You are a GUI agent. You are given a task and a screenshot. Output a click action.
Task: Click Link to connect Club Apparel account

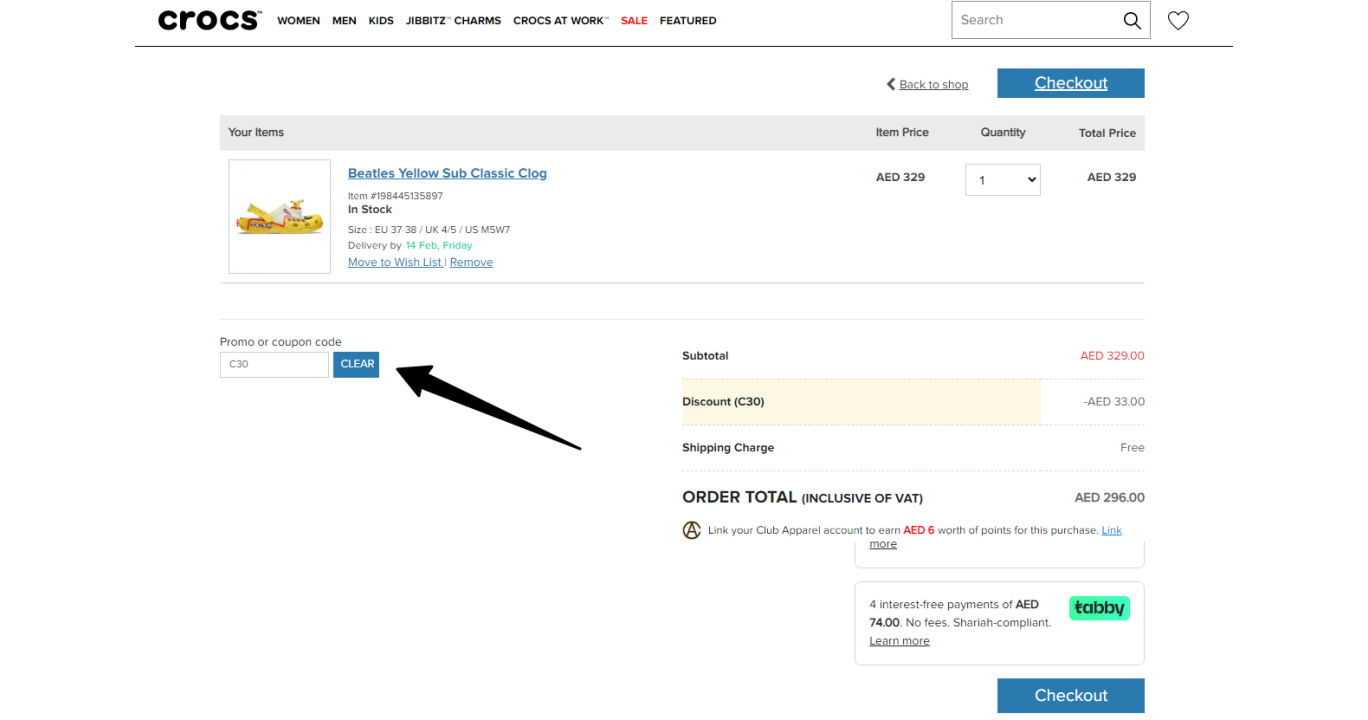pos(1111,530)
